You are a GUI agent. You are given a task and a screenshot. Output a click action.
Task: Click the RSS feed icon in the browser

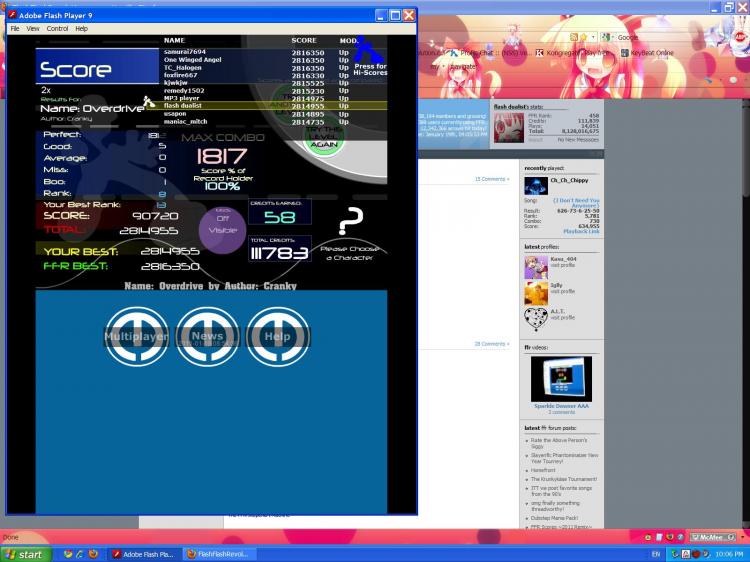pyautogui.click(x=574, y=37)
